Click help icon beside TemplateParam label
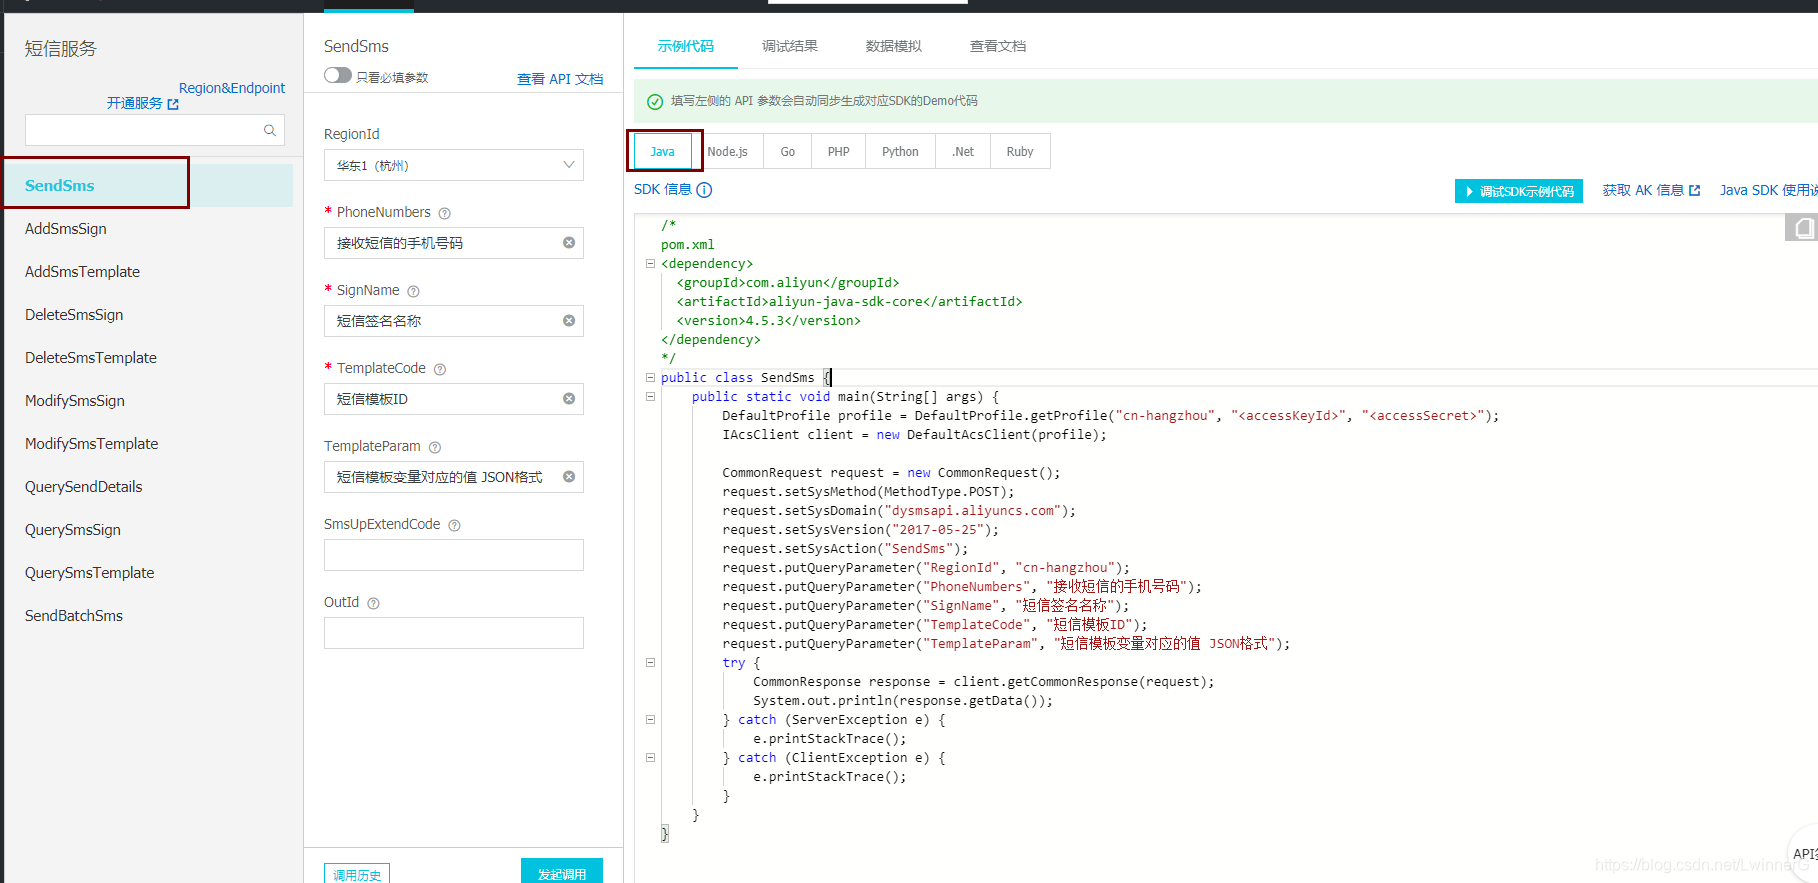 pos(435,447)
